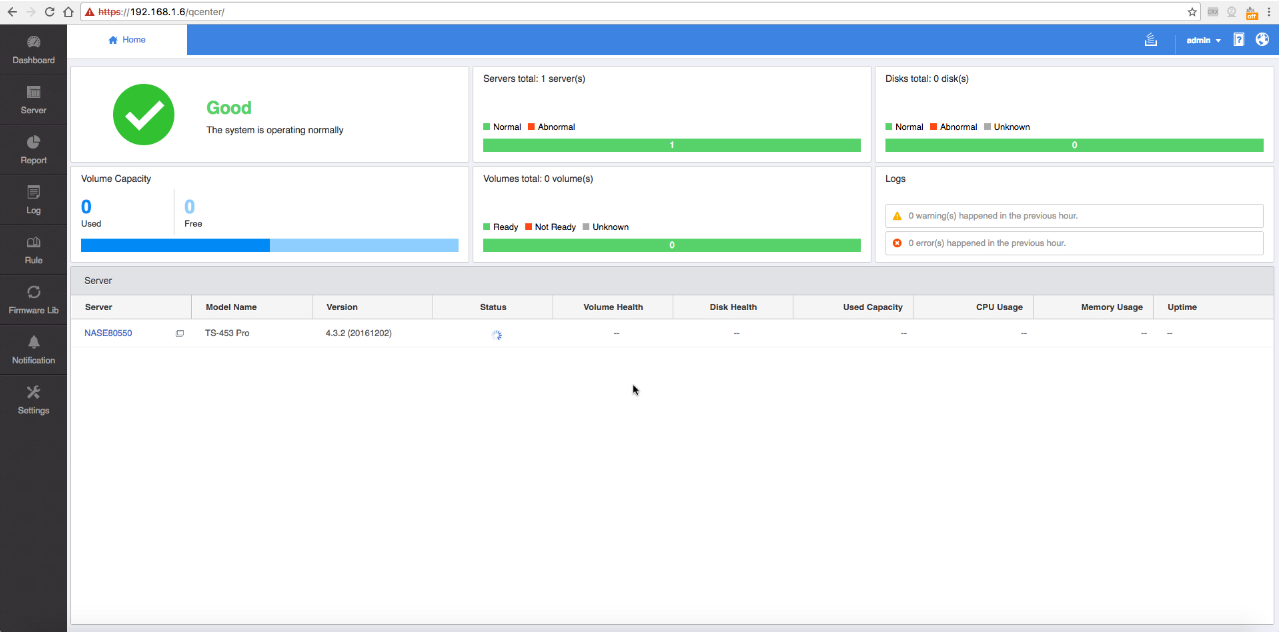Open the Chrome three-dot menu

pyautogui.click(x=1269, y=12)
